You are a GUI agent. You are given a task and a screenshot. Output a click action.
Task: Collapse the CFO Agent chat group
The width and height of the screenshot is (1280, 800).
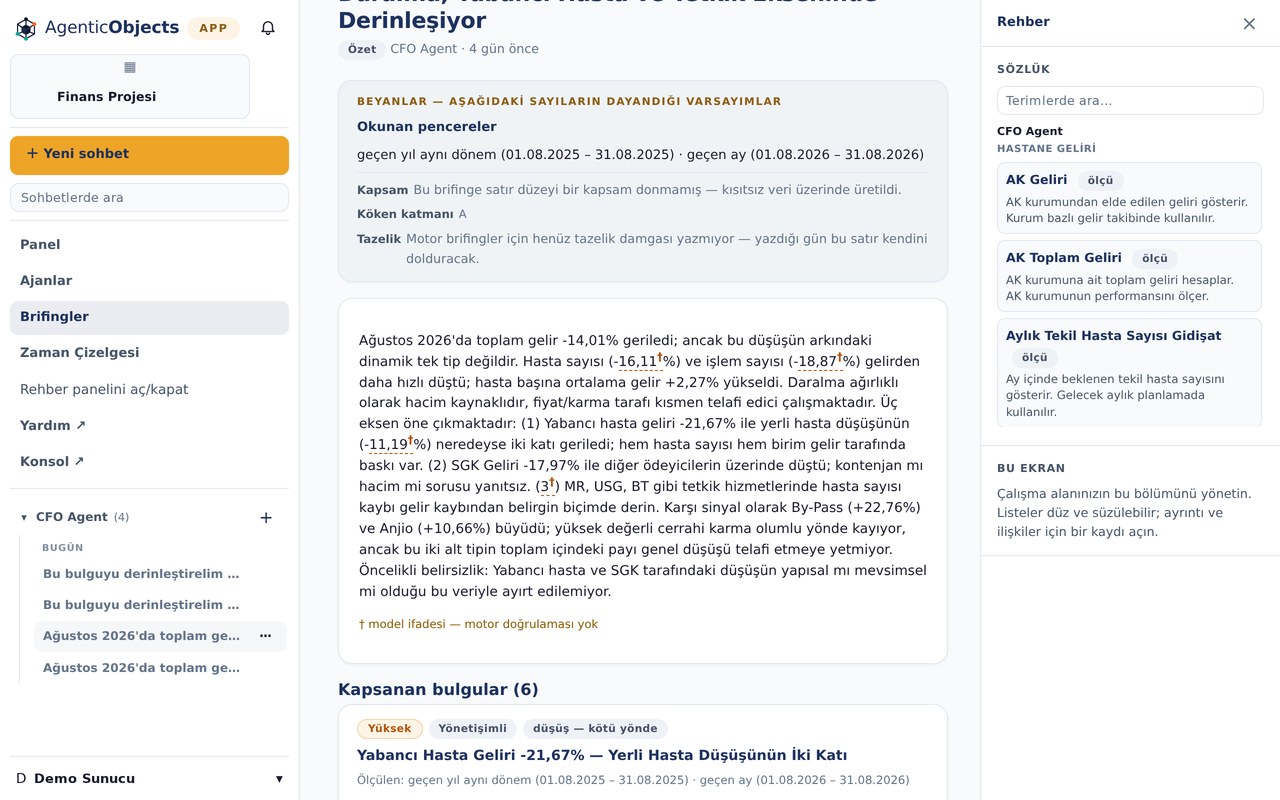click(x=24, y=517)
